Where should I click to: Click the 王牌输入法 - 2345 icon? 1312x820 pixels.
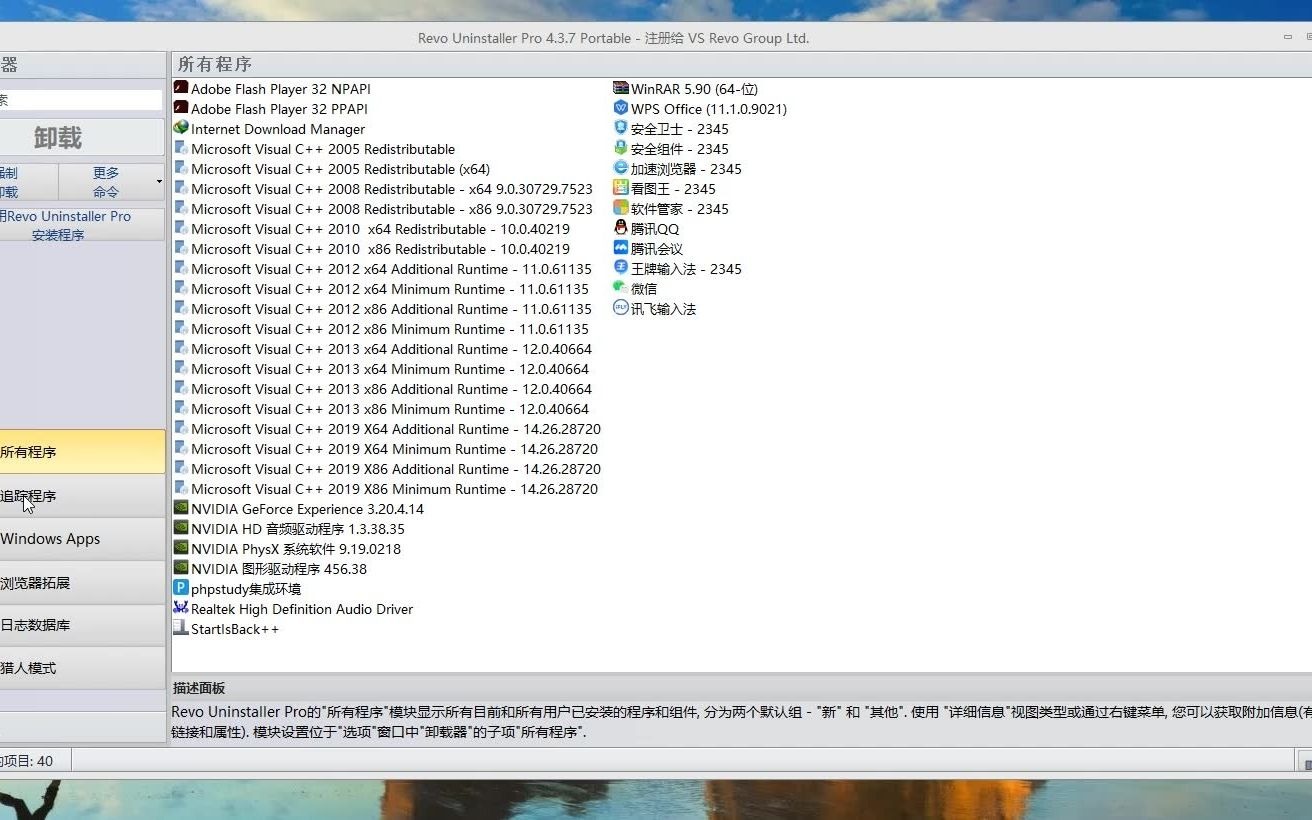click(621, 268)
